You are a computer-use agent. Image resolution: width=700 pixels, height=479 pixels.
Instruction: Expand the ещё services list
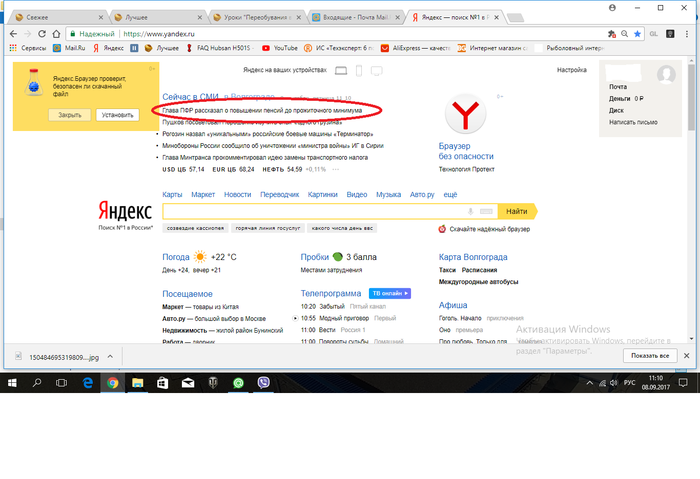(x=450, y=195)
